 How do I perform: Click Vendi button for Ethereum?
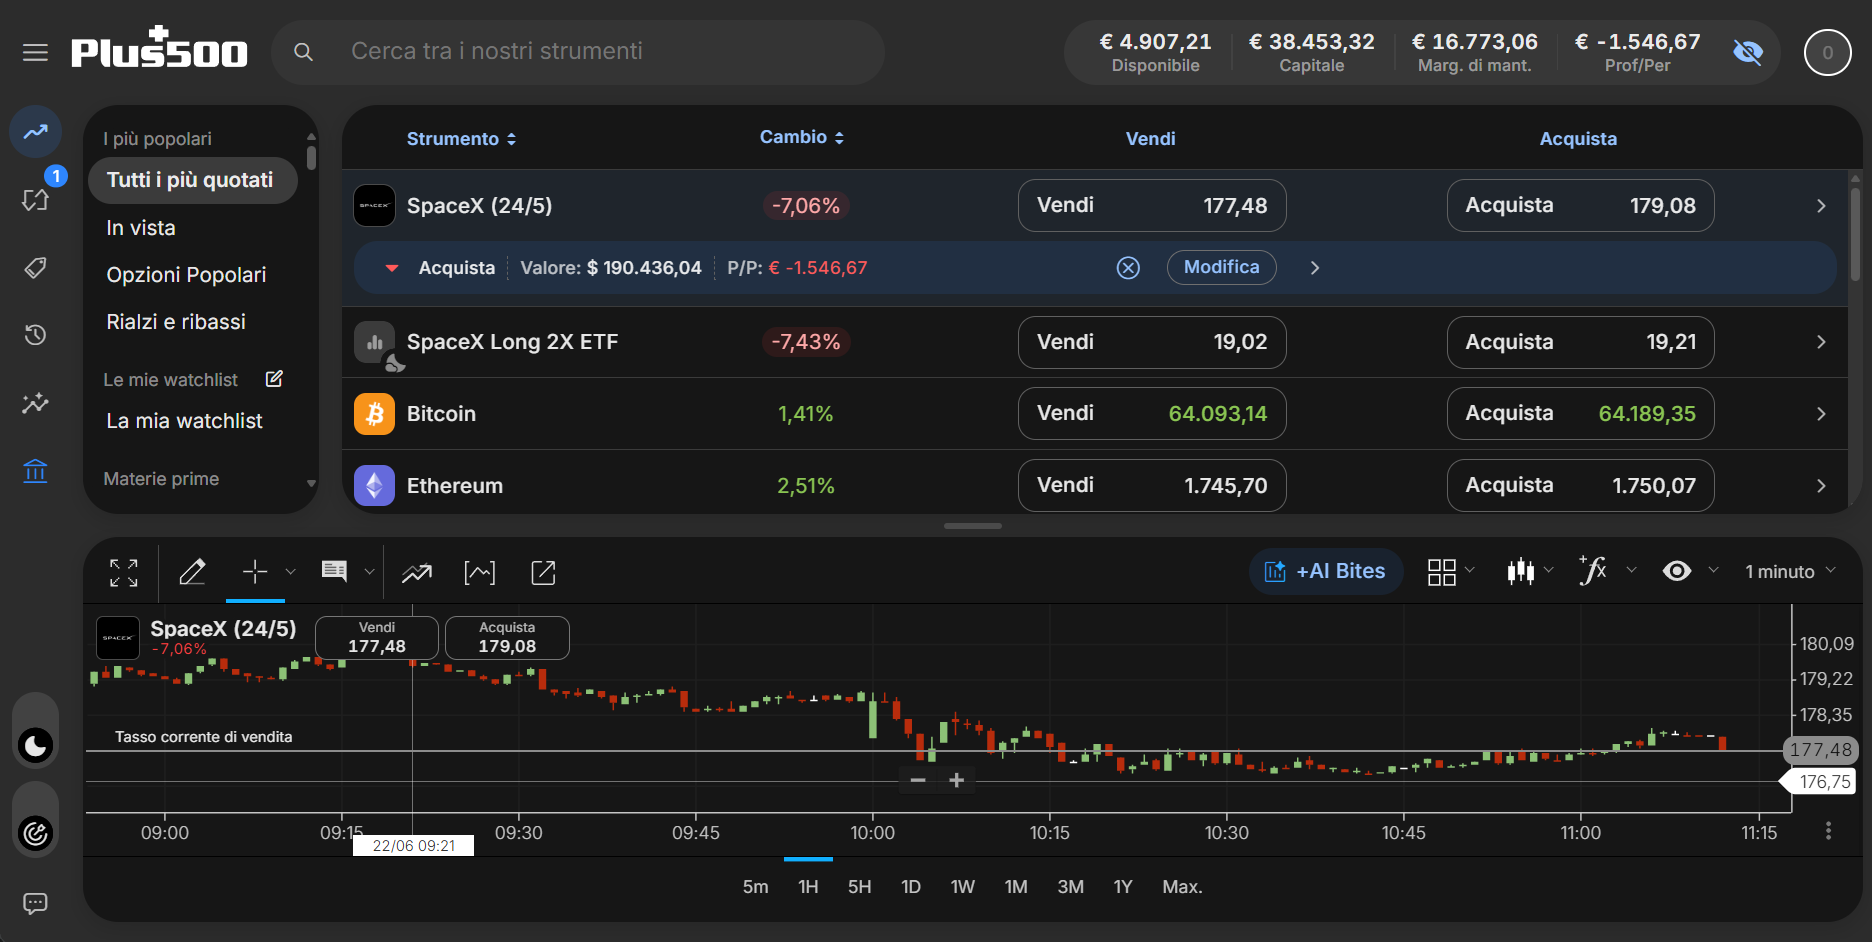point(1152,485)
